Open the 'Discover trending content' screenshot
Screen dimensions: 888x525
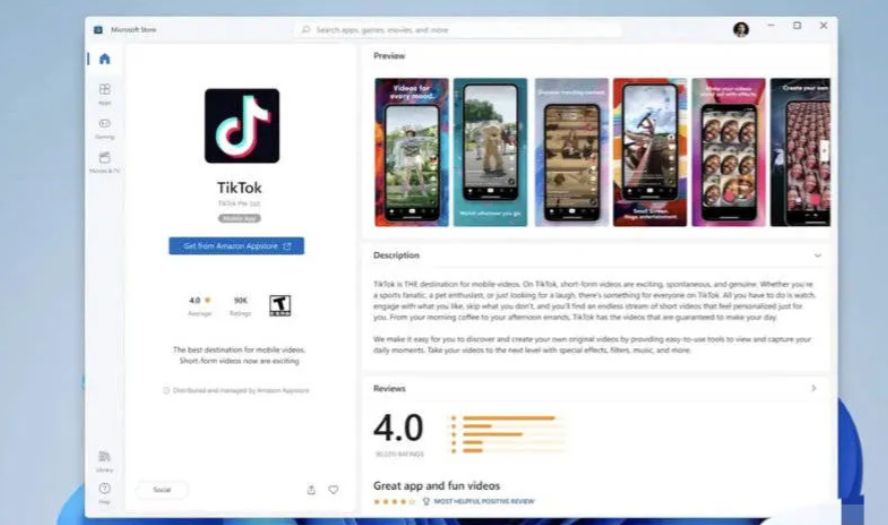pyautogui.click(x=572, y=152)
